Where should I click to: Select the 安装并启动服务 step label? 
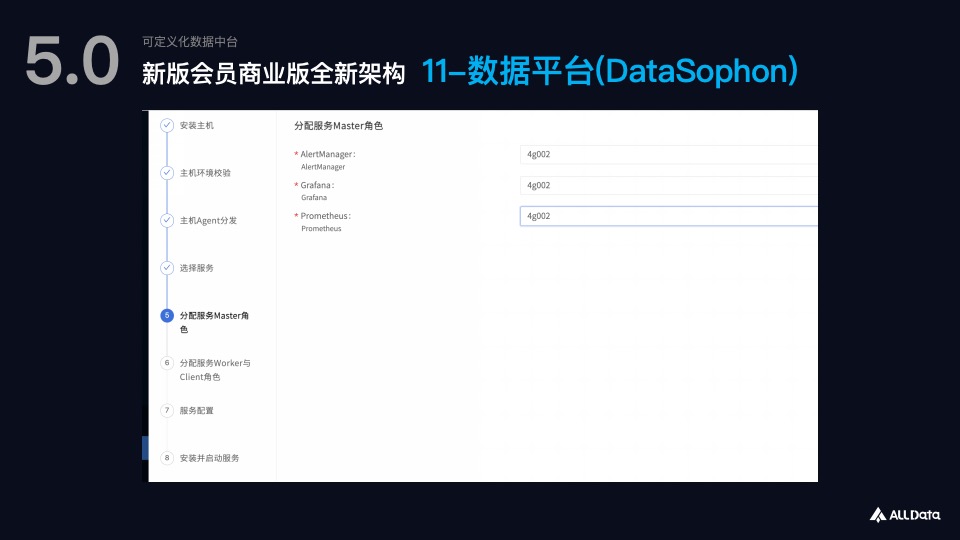[209, 458]
